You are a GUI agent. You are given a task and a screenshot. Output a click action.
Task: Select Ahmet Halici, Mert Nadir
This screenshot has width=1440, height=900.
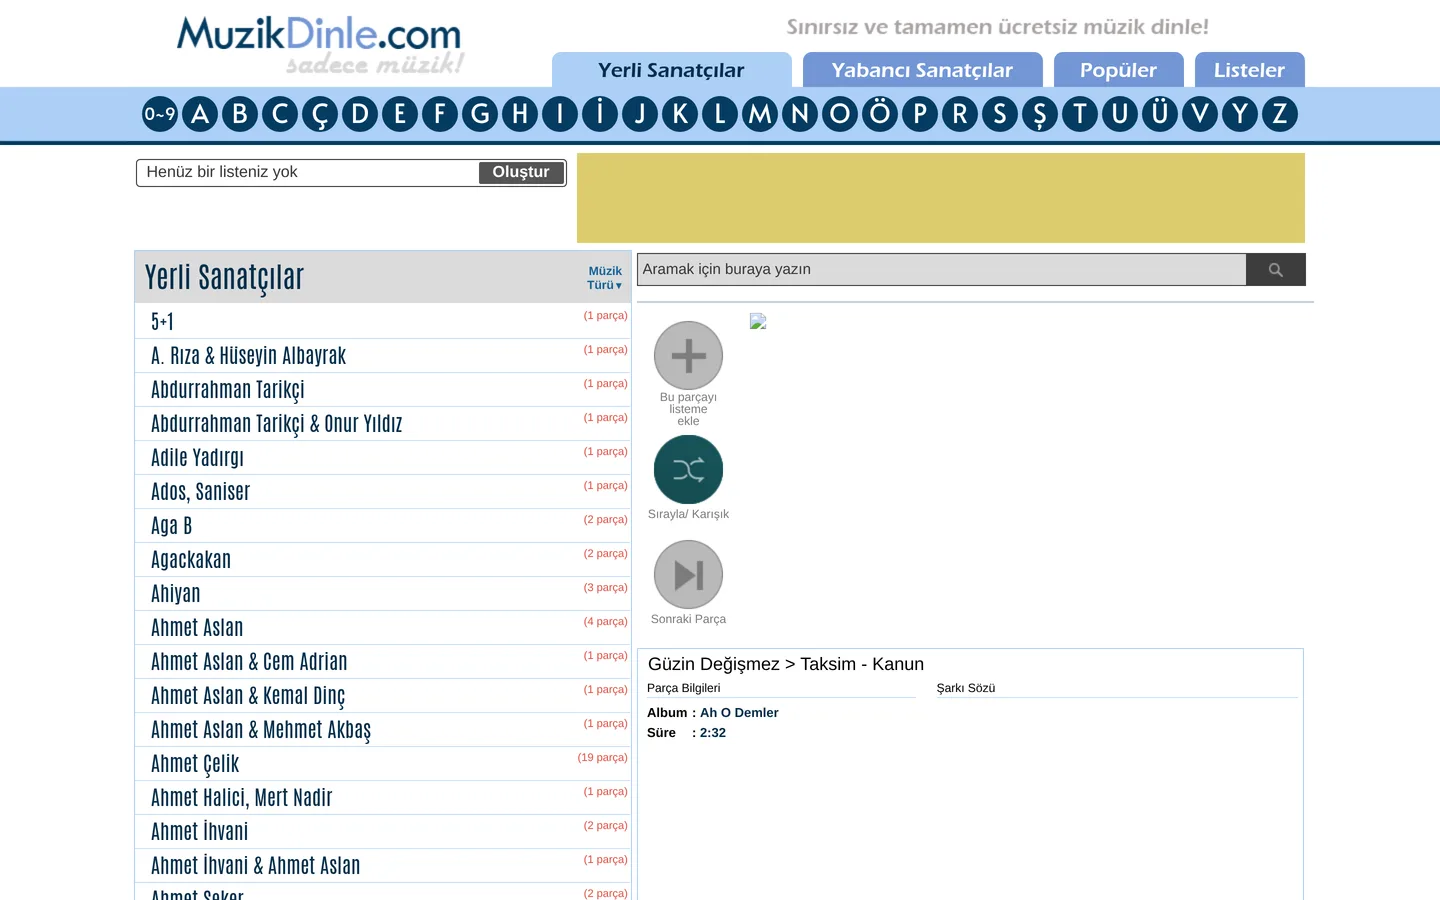pyautogui.click(x=383, y=798)
